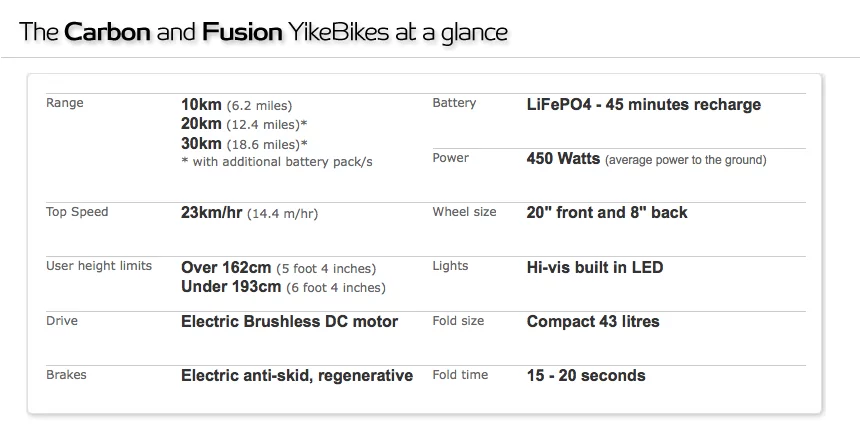Click the LiFePO4 45 minutes recharge value

tap(643, 105)
